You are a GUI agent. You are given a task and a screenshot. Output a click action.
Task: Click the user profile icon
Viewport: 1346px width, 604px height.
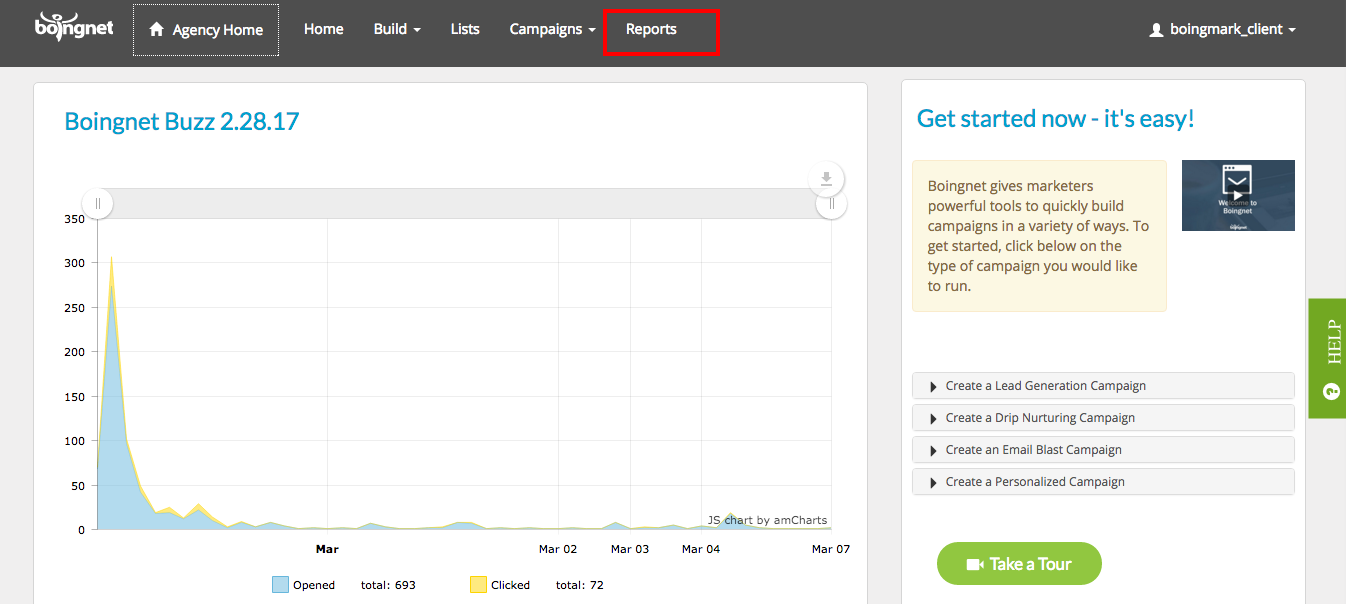point(1157,30)
